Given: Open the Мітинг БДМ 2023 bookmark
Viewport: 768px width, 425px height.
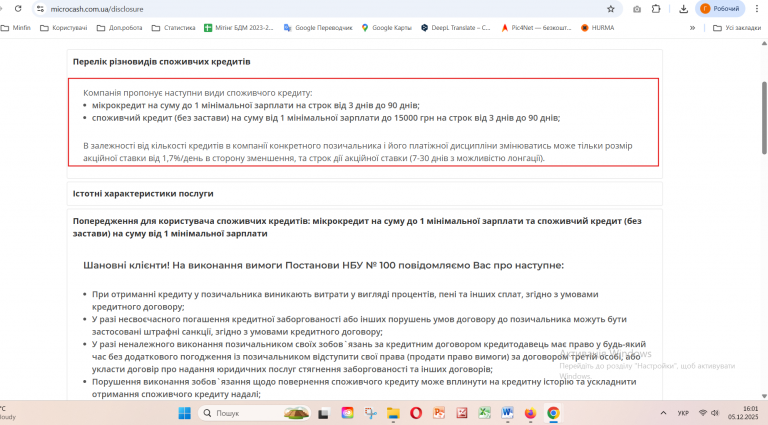Looking at the screenshot, I should coord(239,28).
